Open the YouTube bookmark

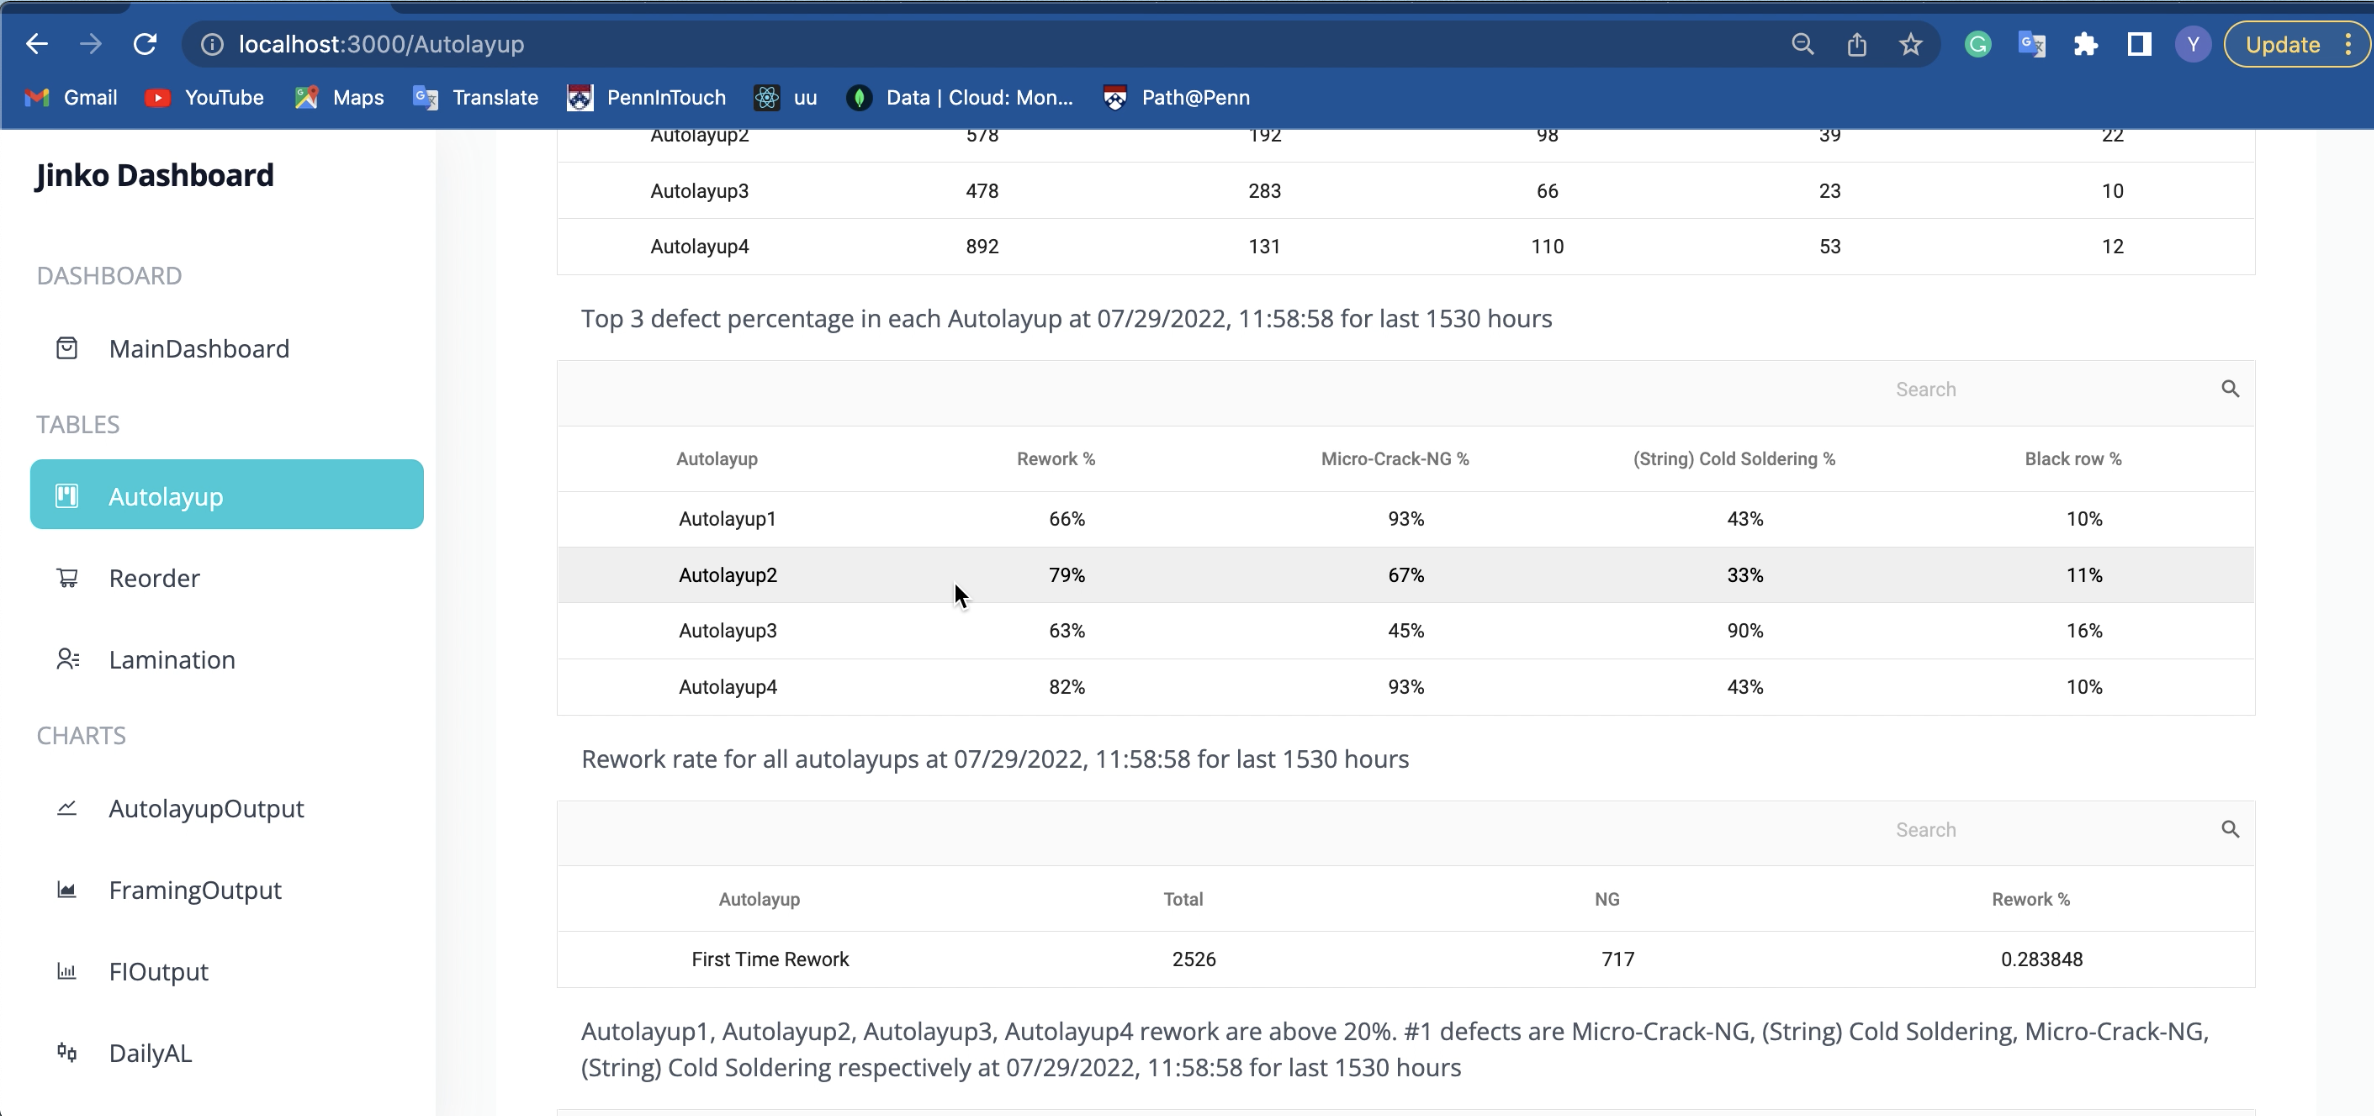(x=205, y=97)
